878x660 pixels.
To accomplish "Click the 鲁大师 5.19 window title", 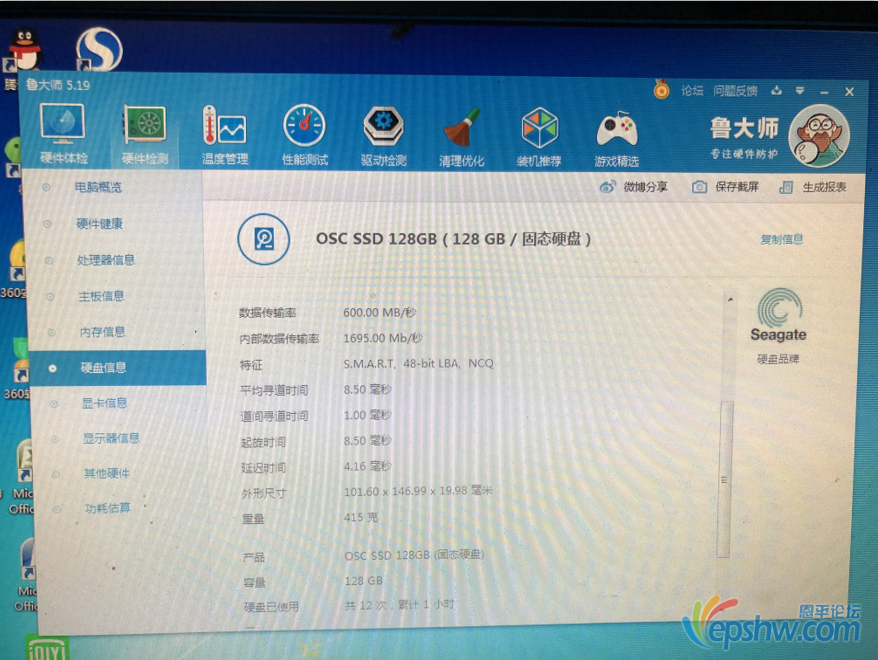I will pos(58,85).
